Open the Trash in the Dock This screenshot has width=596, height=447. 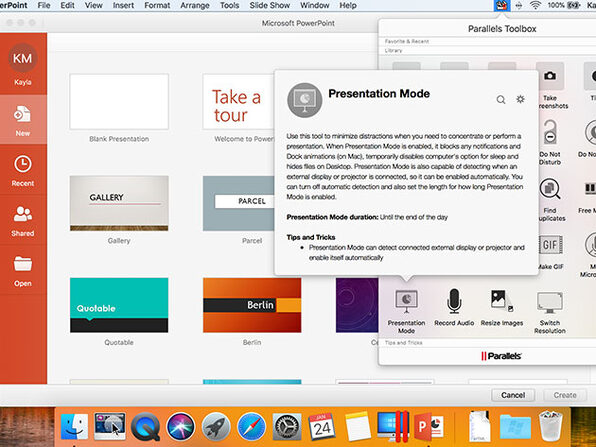click(550, 426)
